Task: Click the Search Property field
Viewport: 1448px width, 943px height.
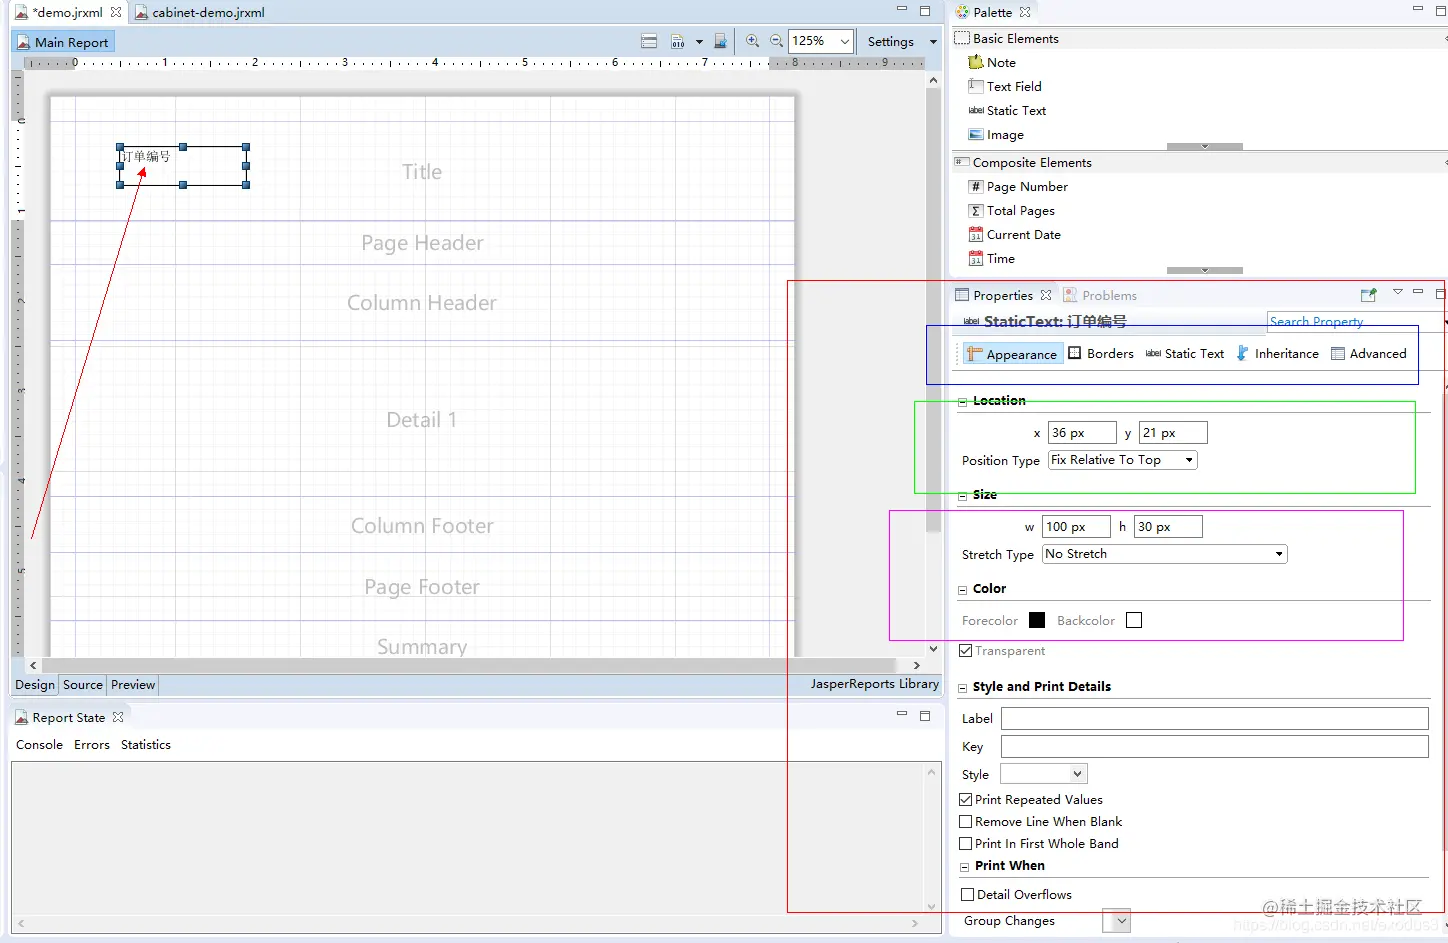Action: [x=1356, y=321]
